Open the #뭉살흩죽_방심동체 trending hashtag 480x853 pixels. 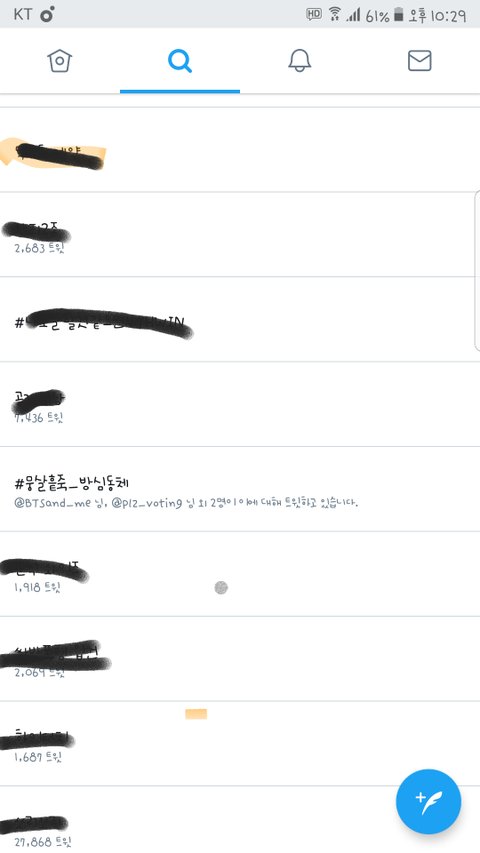pyautogui.click(x=240, y=489)
